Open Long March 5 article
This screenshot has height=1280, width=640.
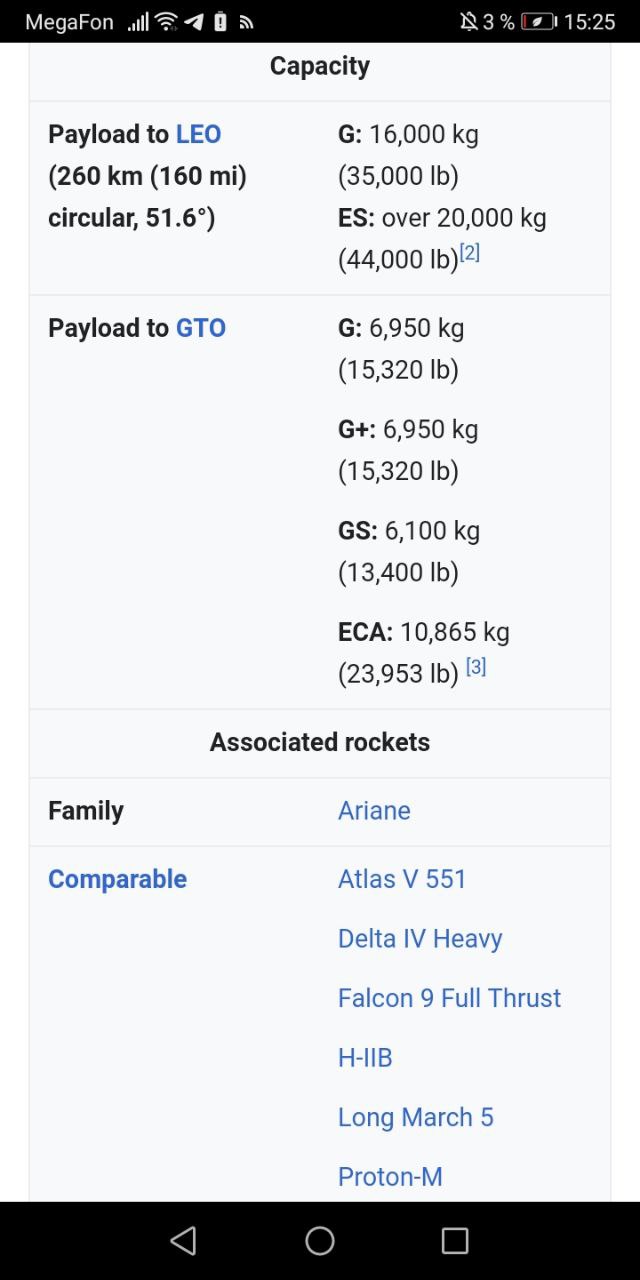tap(416, 1117)
